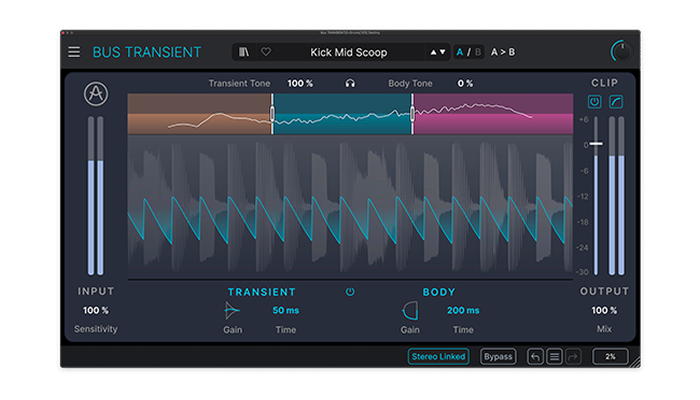
Task: Favorite the preset with heart icon
Action: point(266,52)
